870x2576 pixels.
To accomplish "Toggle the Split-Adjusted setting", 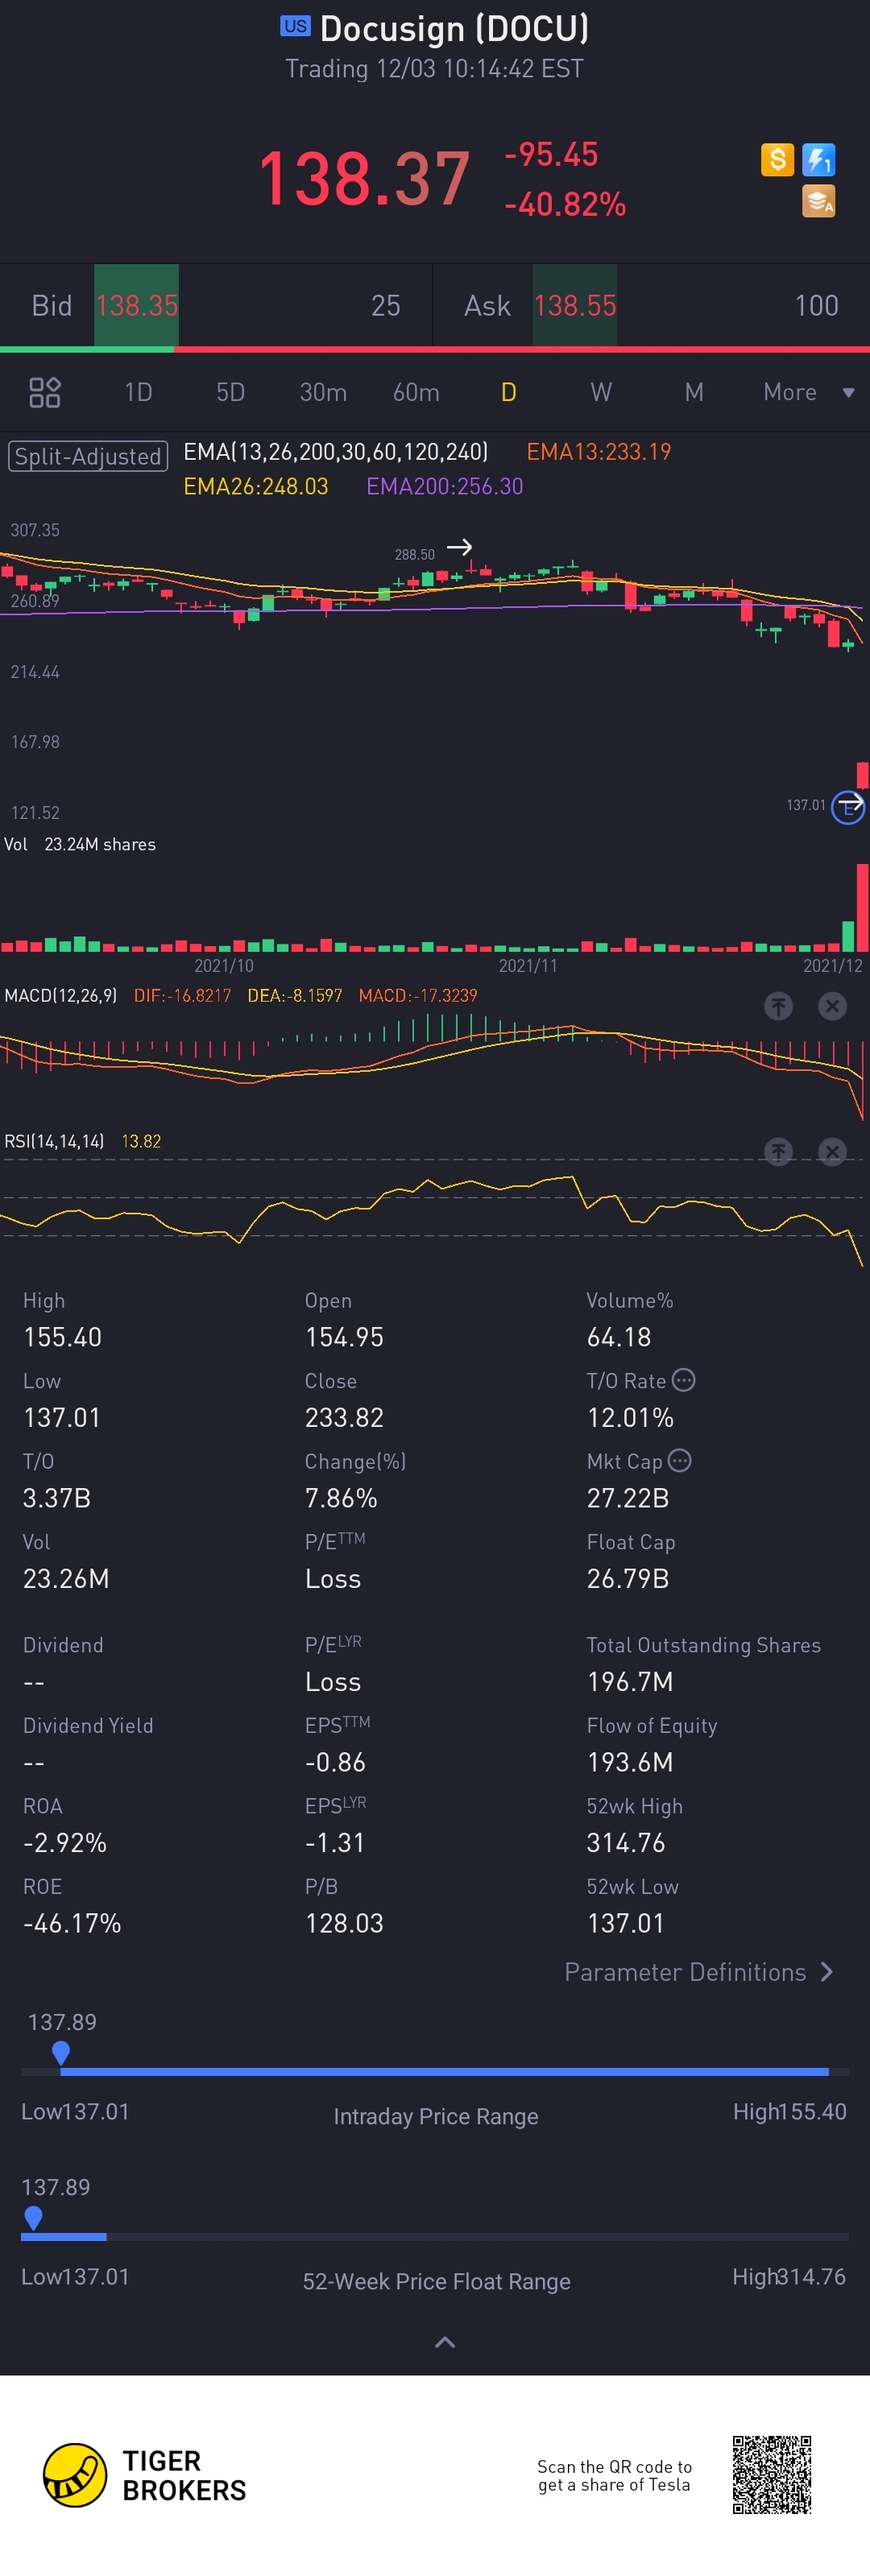I will (x=88, y=456).
